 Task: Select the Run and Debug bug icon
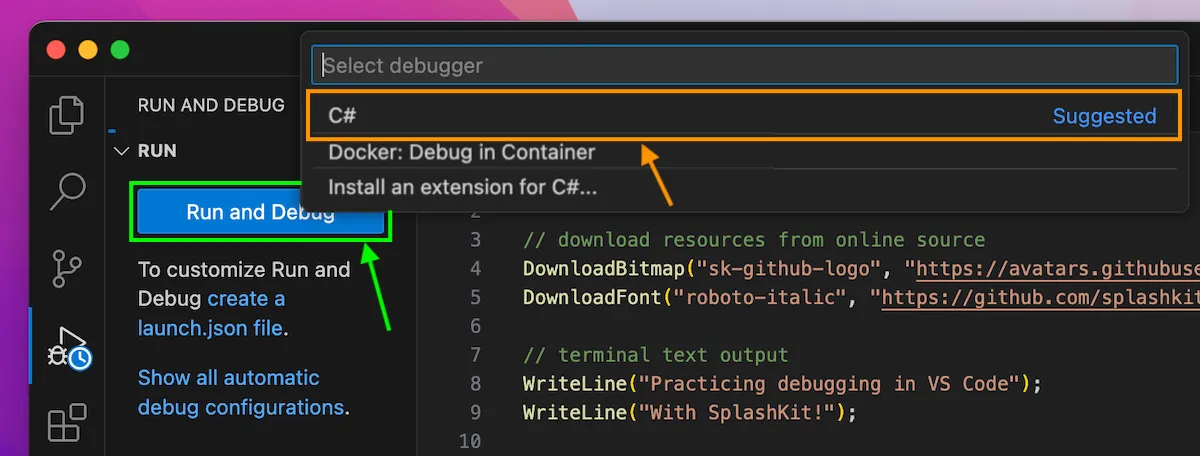pos(68,346)
